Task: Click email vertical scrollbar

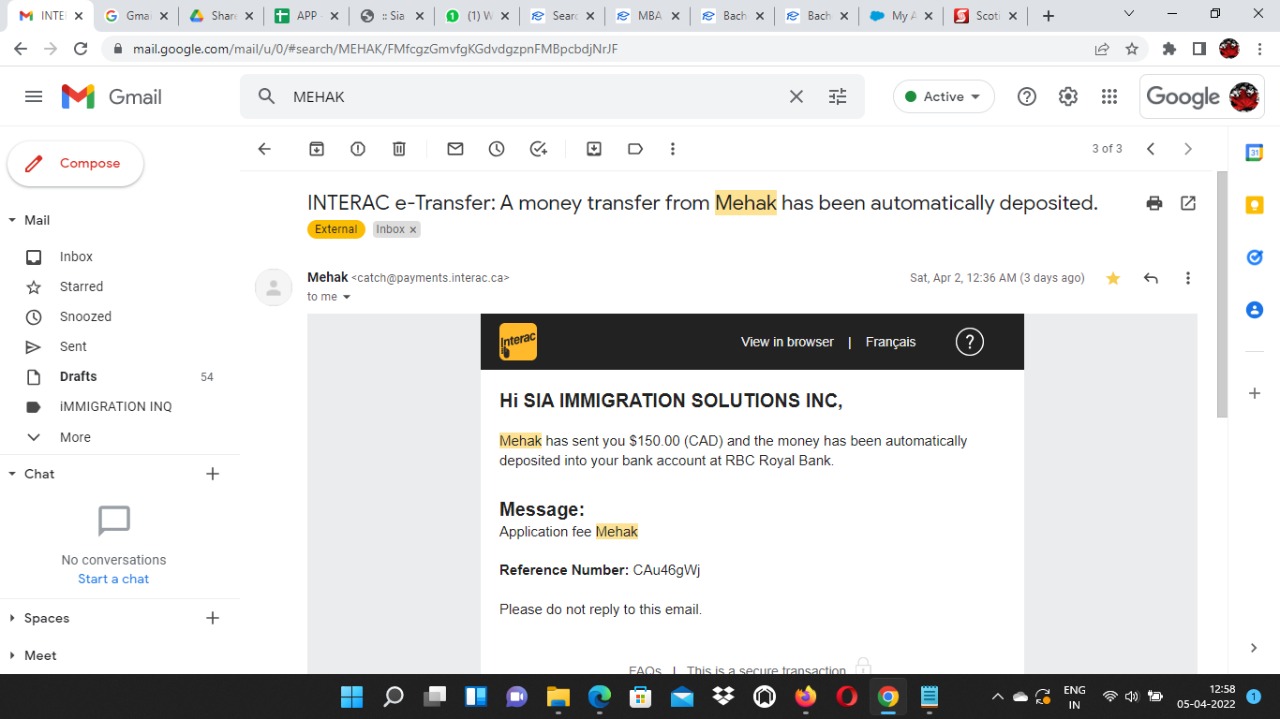Action: coord(1222,295)
